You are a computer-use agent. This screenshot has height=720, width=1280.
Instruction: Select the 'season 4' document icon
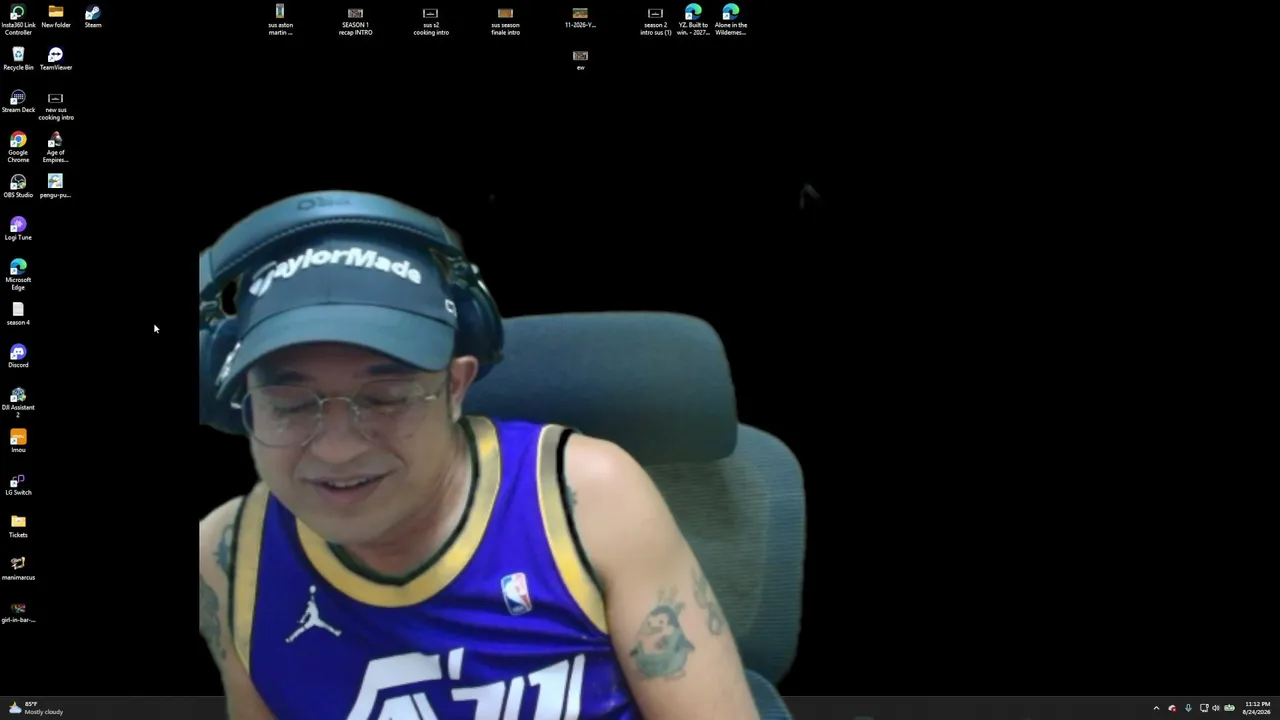click(x=18, y=314)
